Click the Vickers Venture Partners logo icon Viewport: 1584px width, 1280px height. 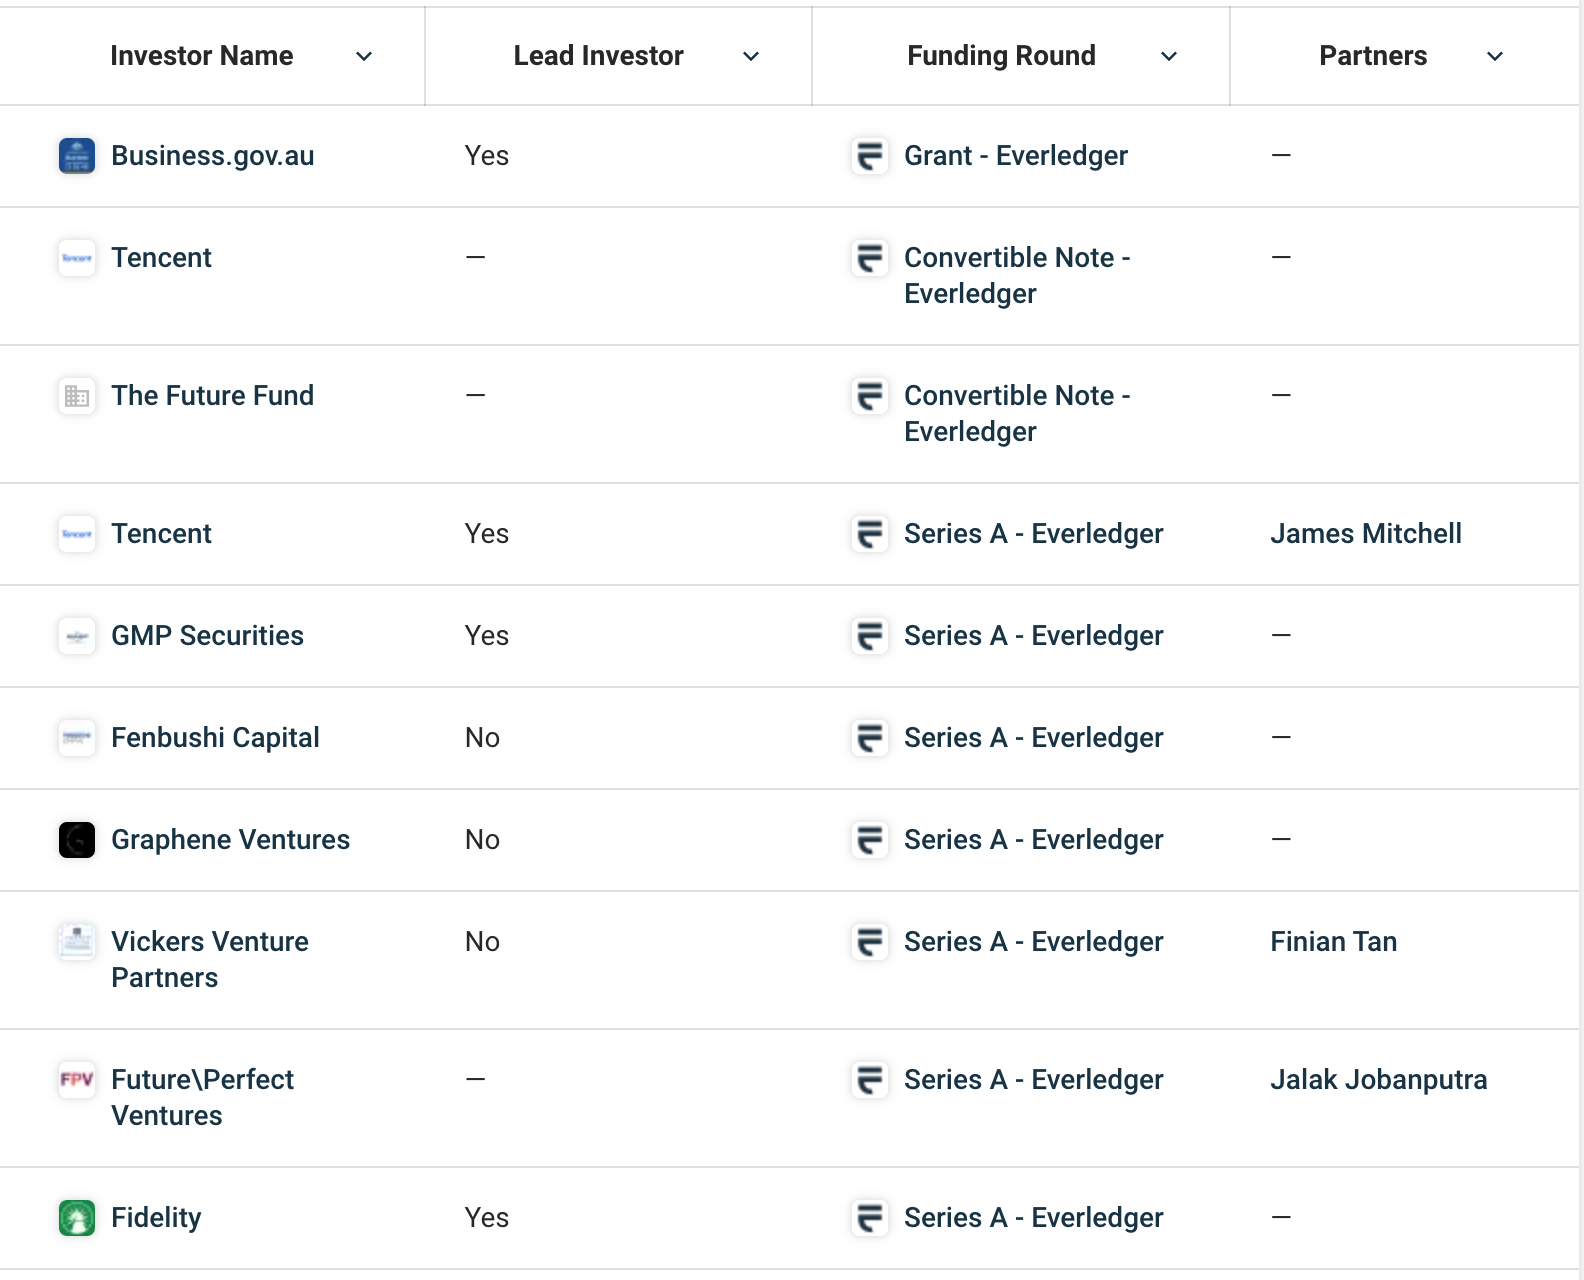pyautogui.click(x=77, y=942)
